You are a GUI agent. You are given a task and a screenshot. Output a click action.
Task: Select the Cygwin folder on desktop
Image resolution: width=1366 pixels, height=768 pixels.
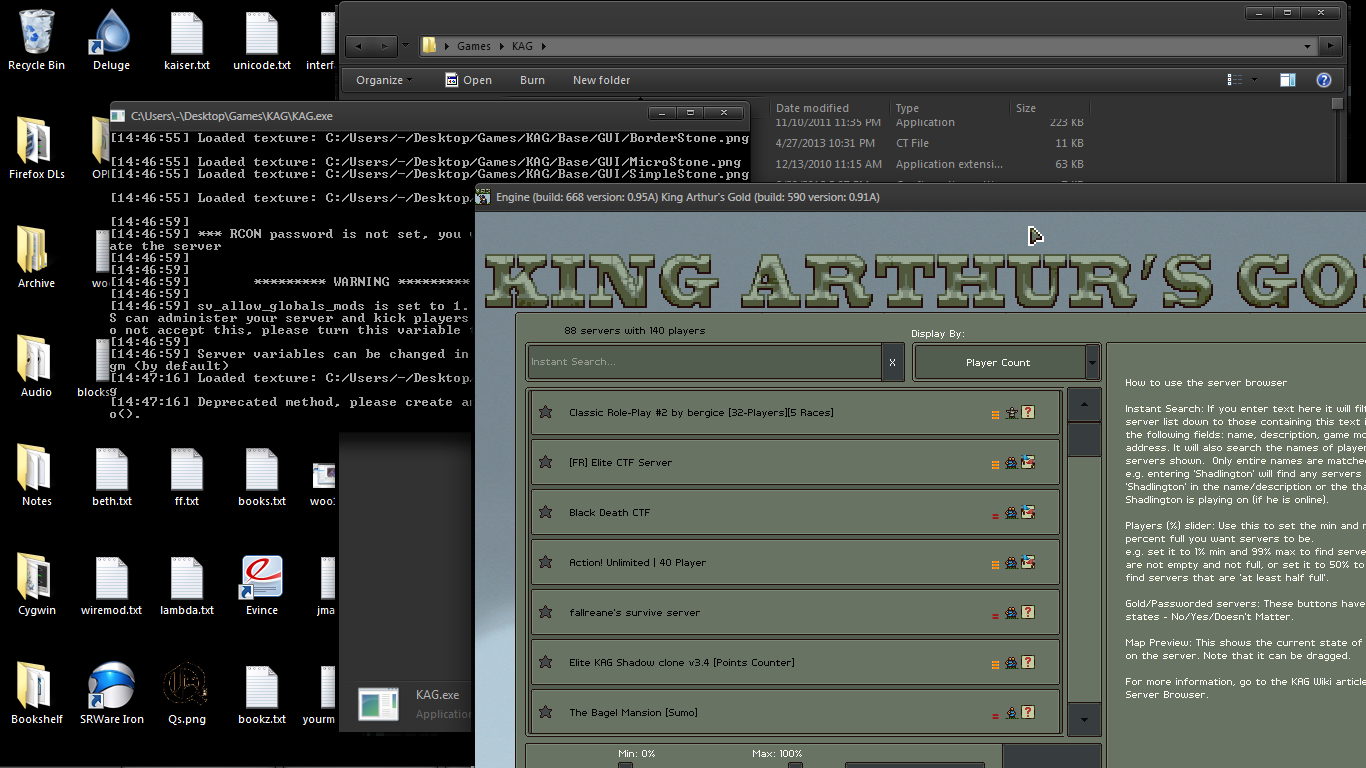36,586
